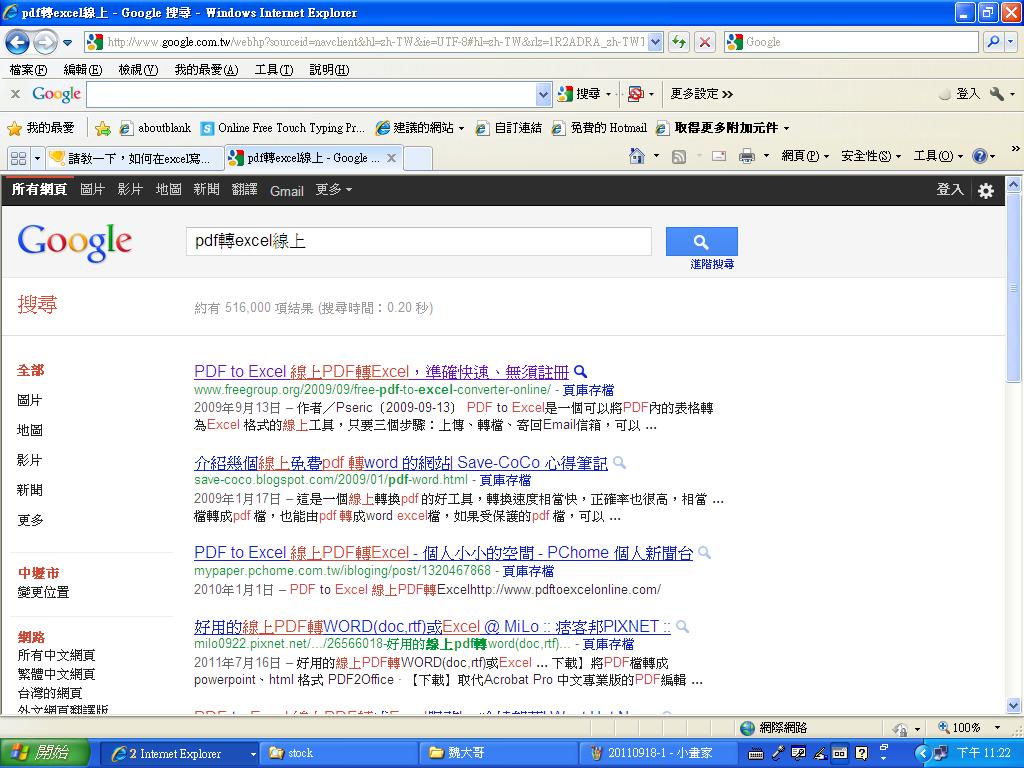Image resolution: width=1024 pixels, height=768 pixels.
Task: Go forward using the browser forward arrow
Action: click(x=44, y=42)
